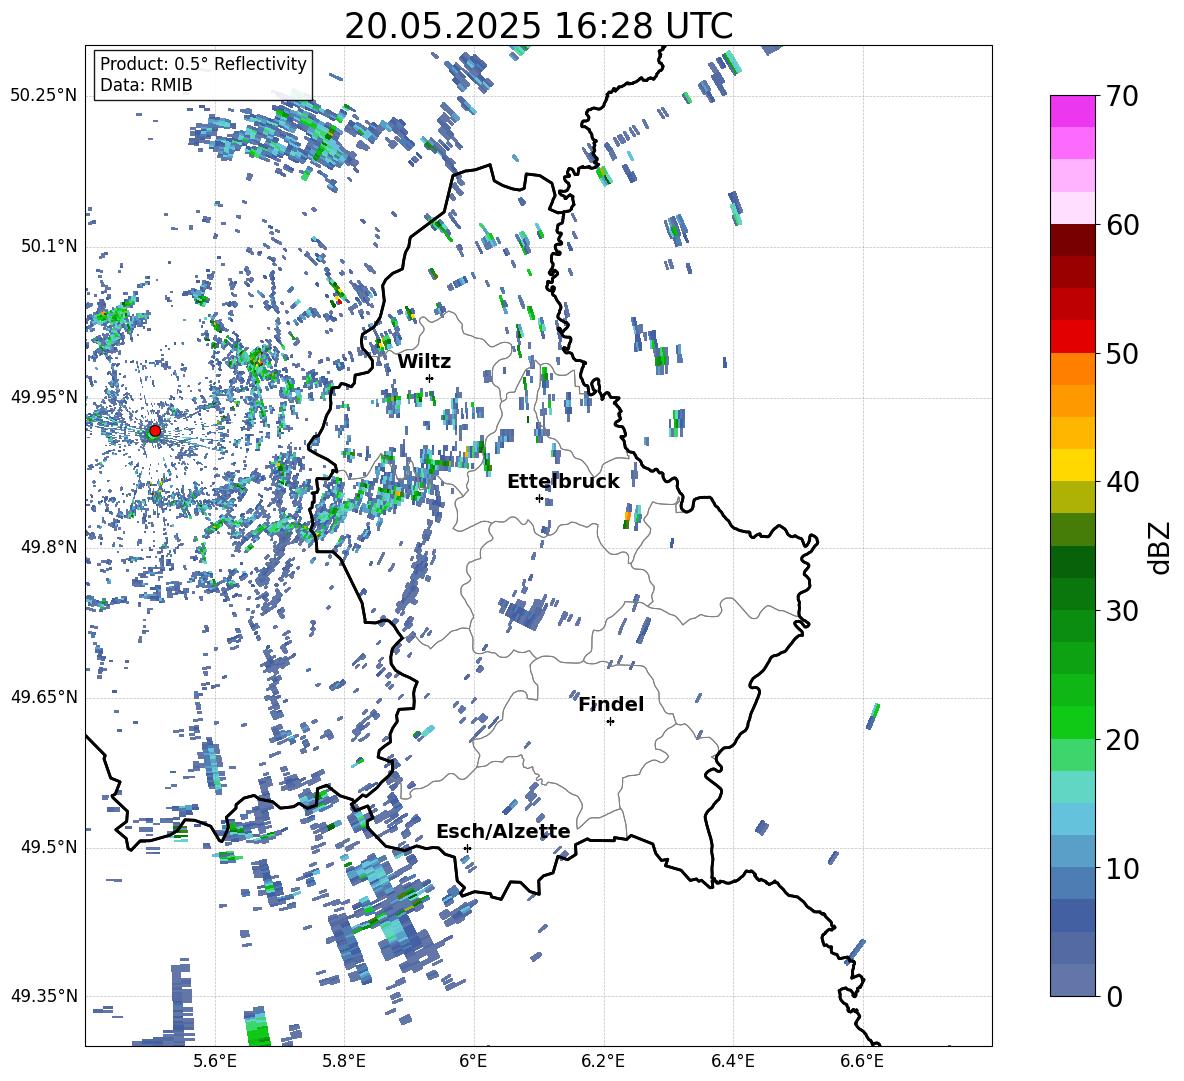Click the Wiltz station cross marker
The height and width of the screenshot is (1081, 1184).
pyautogui.click(x=430, y=378)
